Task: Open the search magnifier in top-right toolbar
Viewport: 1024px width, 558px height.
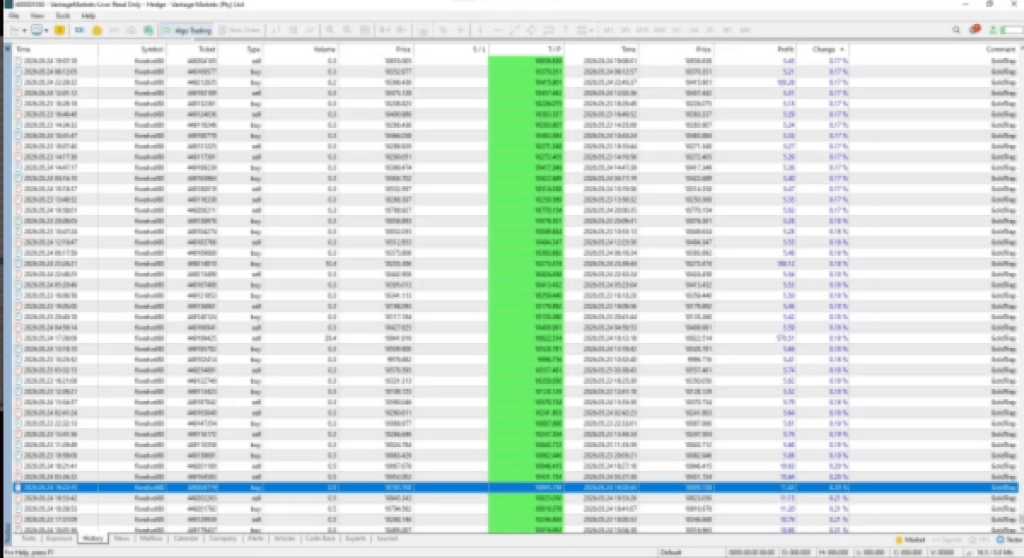Action: tap(956, 30)
